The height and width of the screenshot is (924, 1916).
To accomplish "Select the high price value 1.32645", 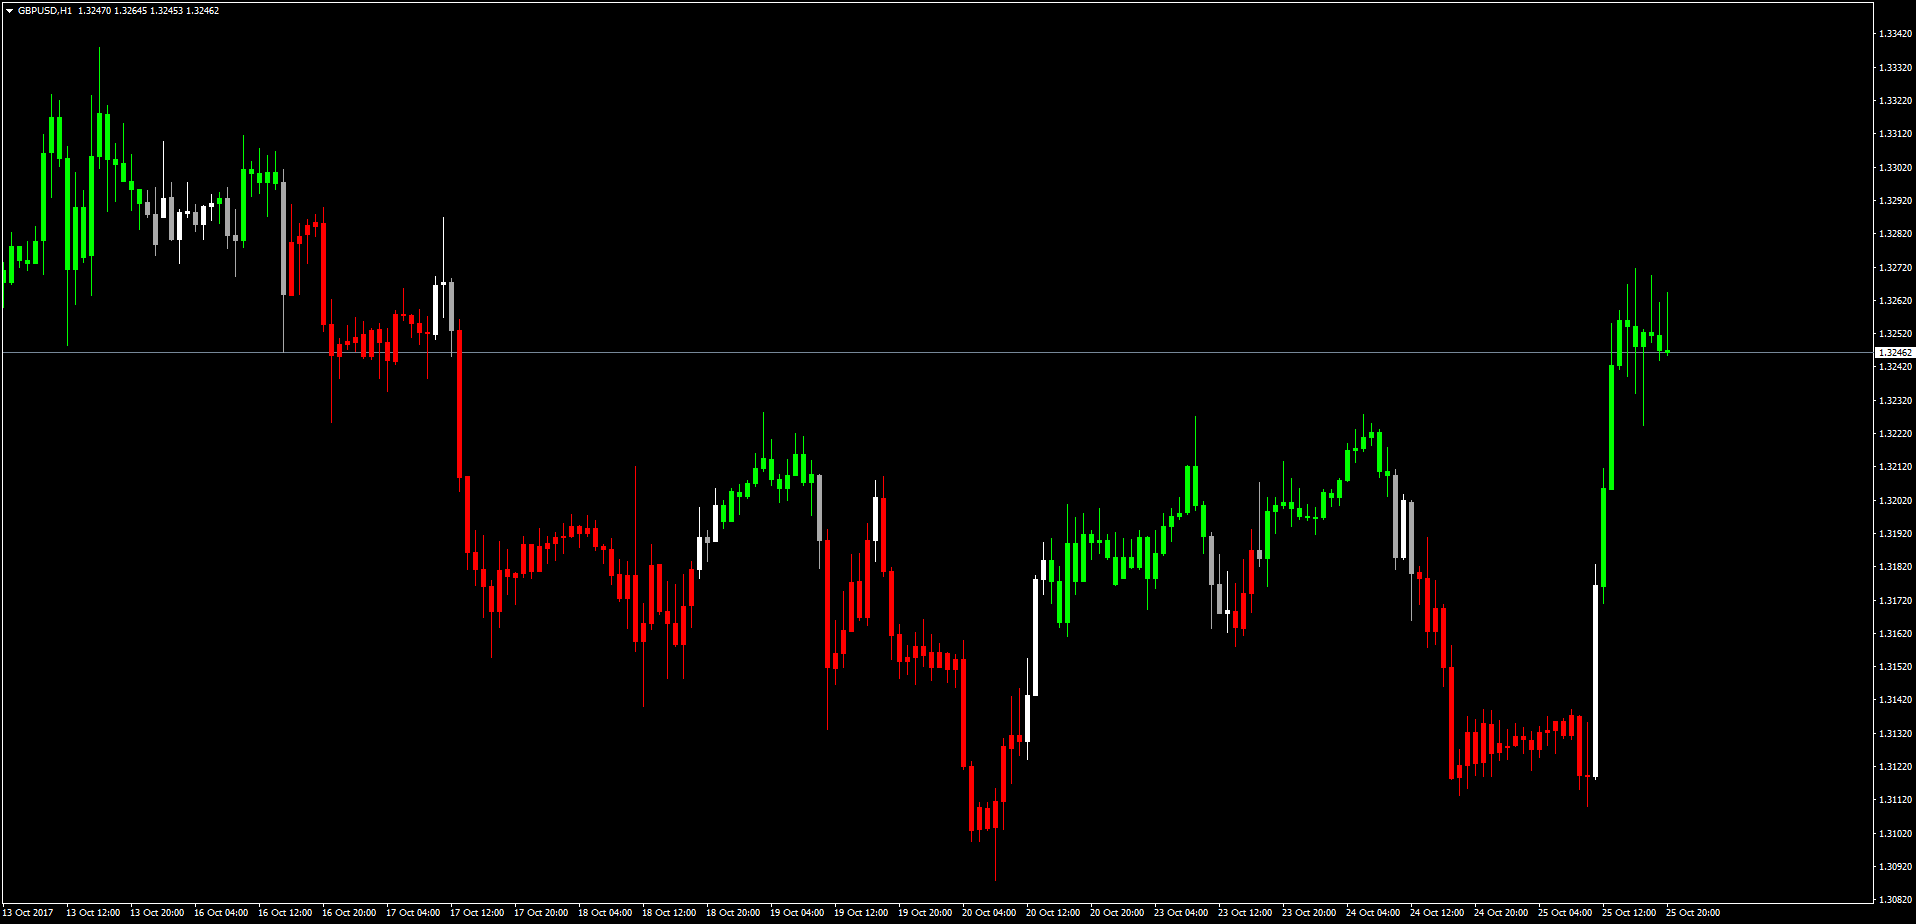I will click(x=131, y=11).
